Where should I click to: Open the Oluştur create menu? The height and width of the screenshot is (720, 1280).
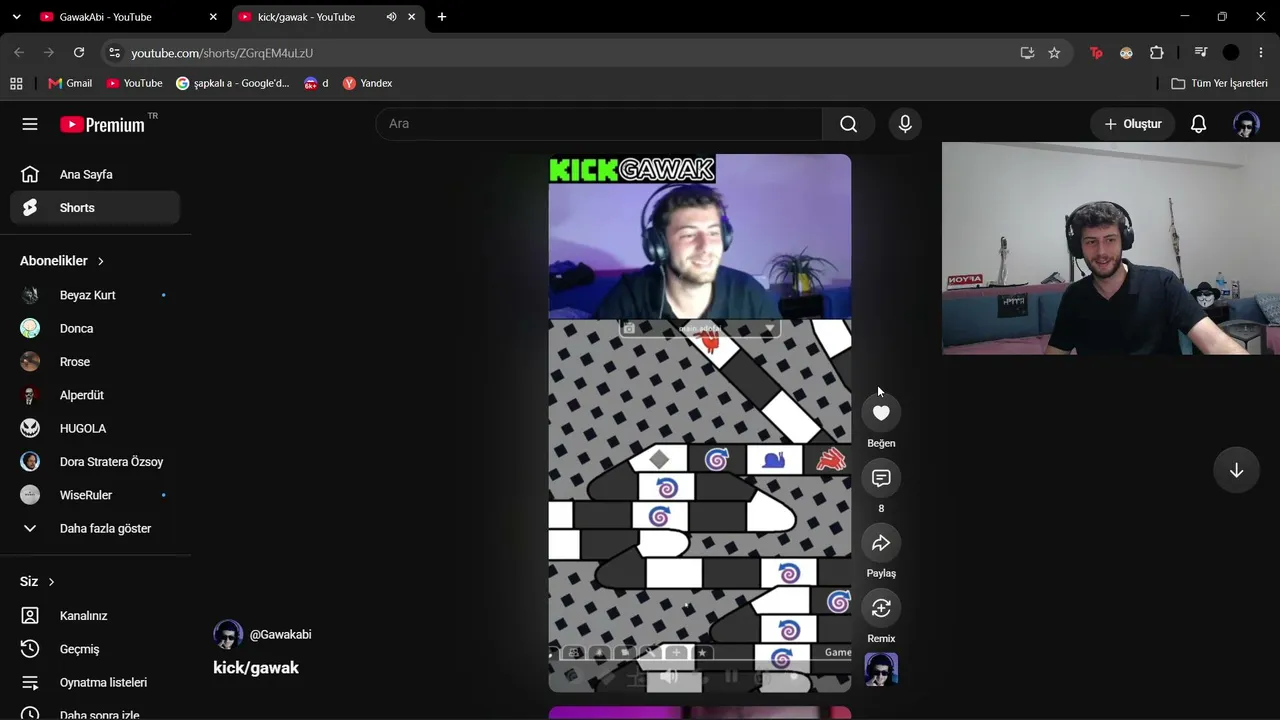[x=1133, y=124]
